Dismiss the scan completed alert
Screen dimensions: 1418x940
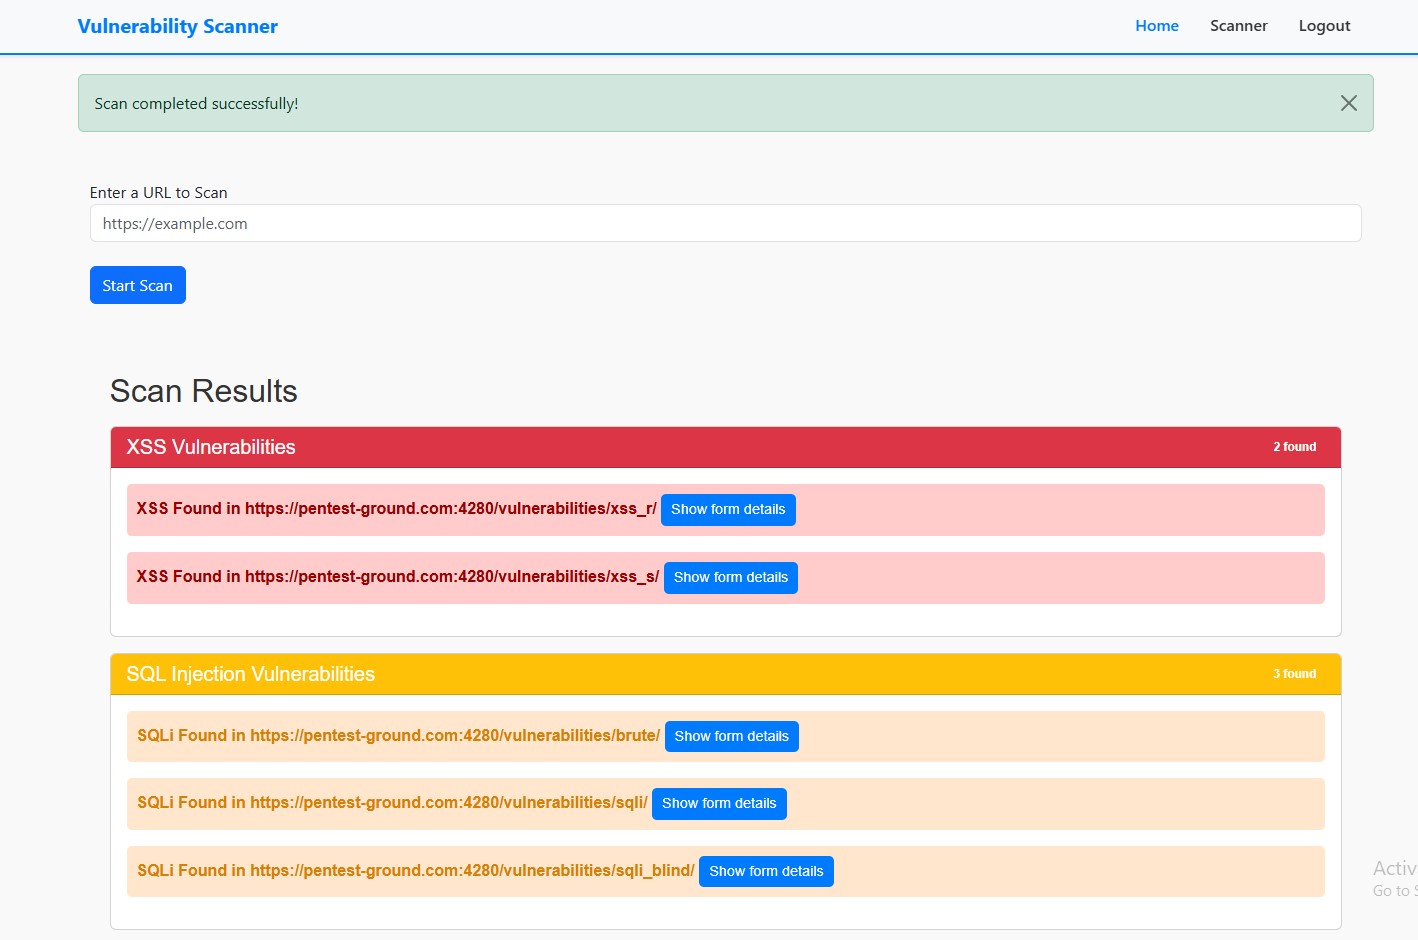pos(1348,103)
